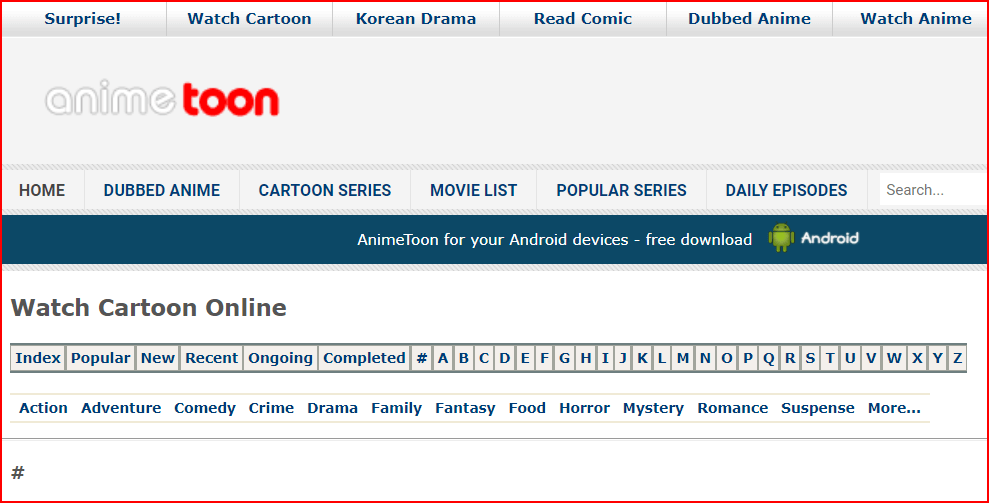The width and height of the screenshot is (989, 503).
Task: Open DUBBED ANIME in main navigation
Action: (162, 190)
